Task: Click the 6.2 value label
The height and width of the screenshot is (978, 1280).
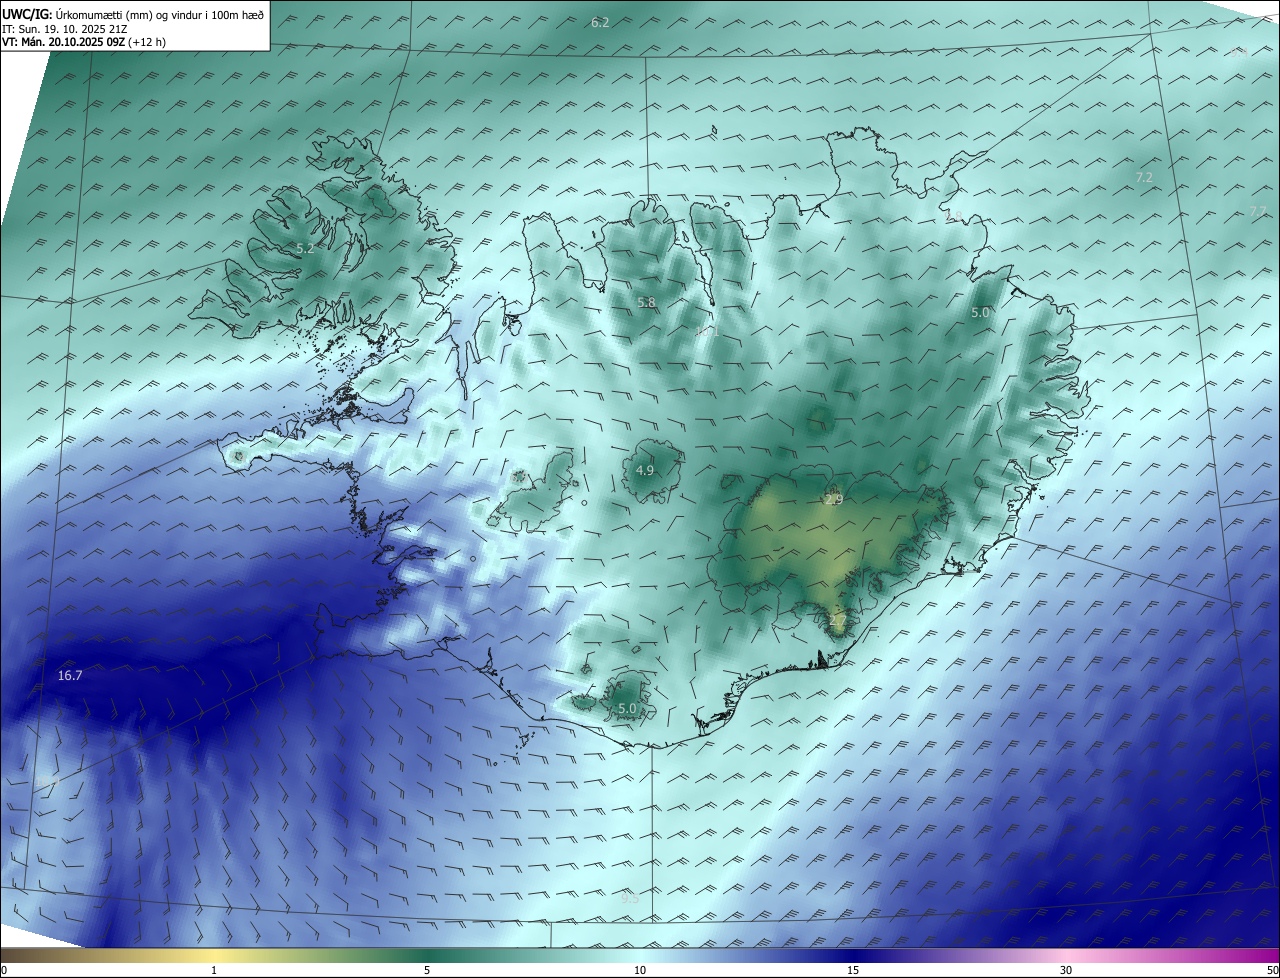Action: click(600, 22)
